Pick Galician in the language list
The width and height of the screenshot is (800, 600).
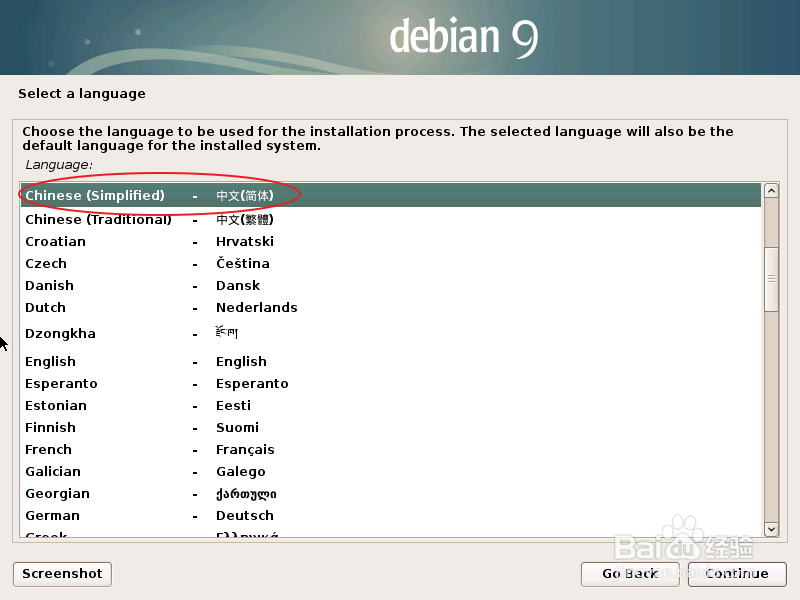coord(391,471)
